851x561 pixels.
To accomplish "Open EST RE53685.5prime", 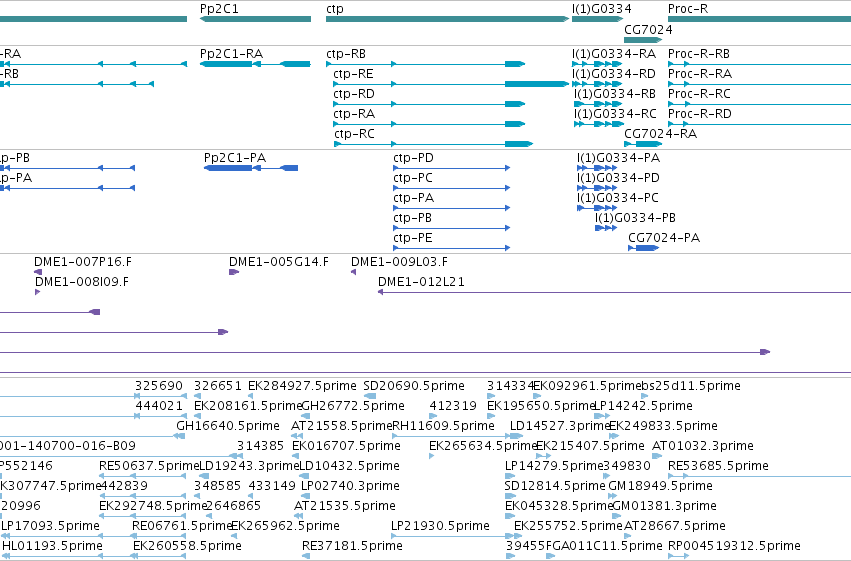I will tap(718, 467).
